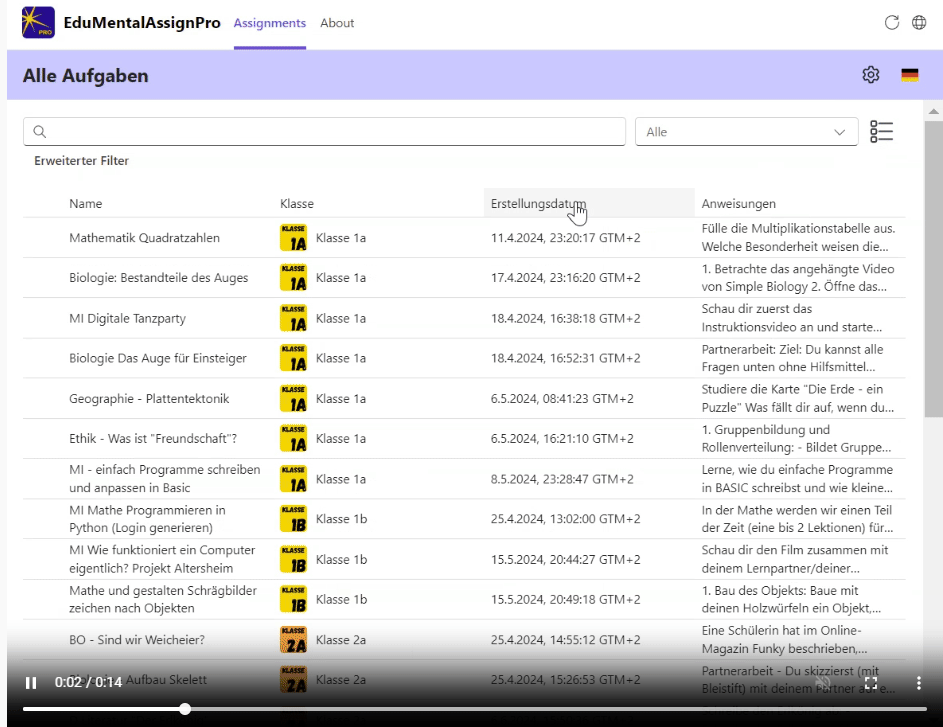The width and height of the screenshot is (943, 727).
Task: Focus the assignment search input field
Action: (x=324, y=132)
